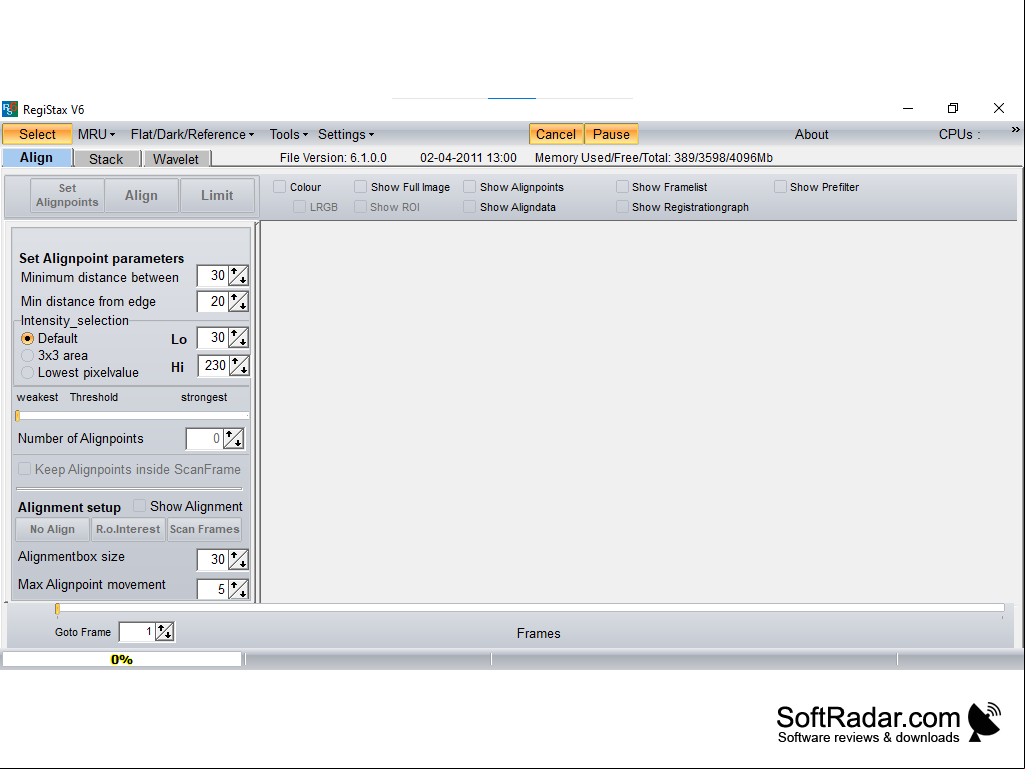
Task: Click Minimum distance between stepper arrows
Action: coord(239,276)
